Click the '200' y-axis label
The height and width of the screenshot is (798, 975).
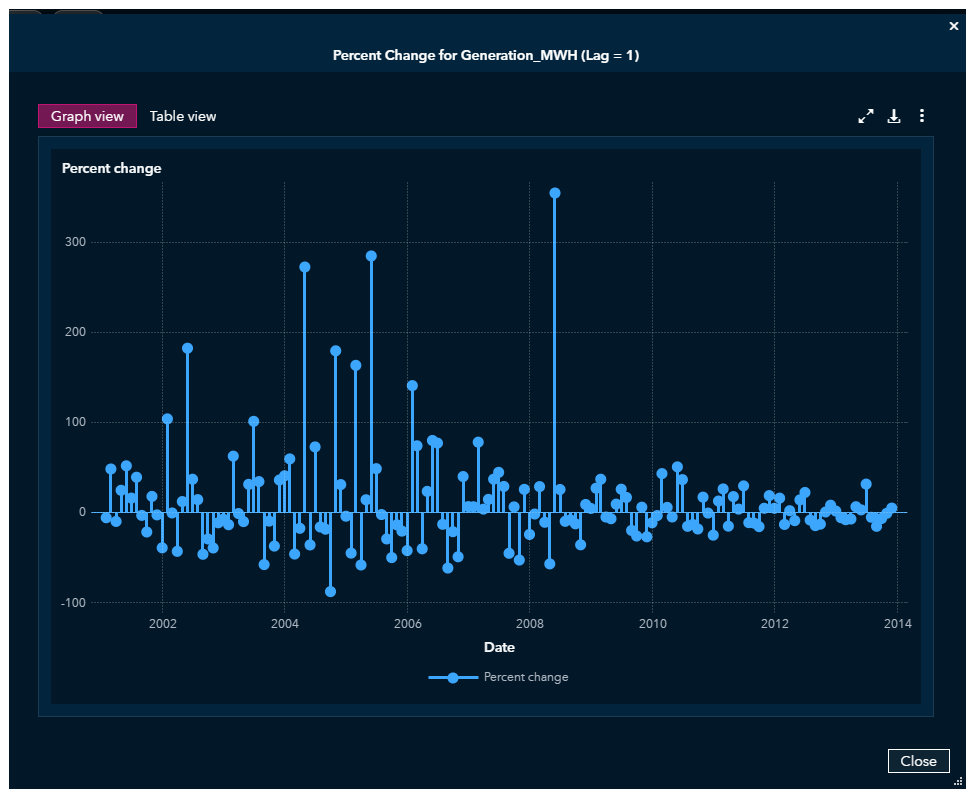point(75,332)
